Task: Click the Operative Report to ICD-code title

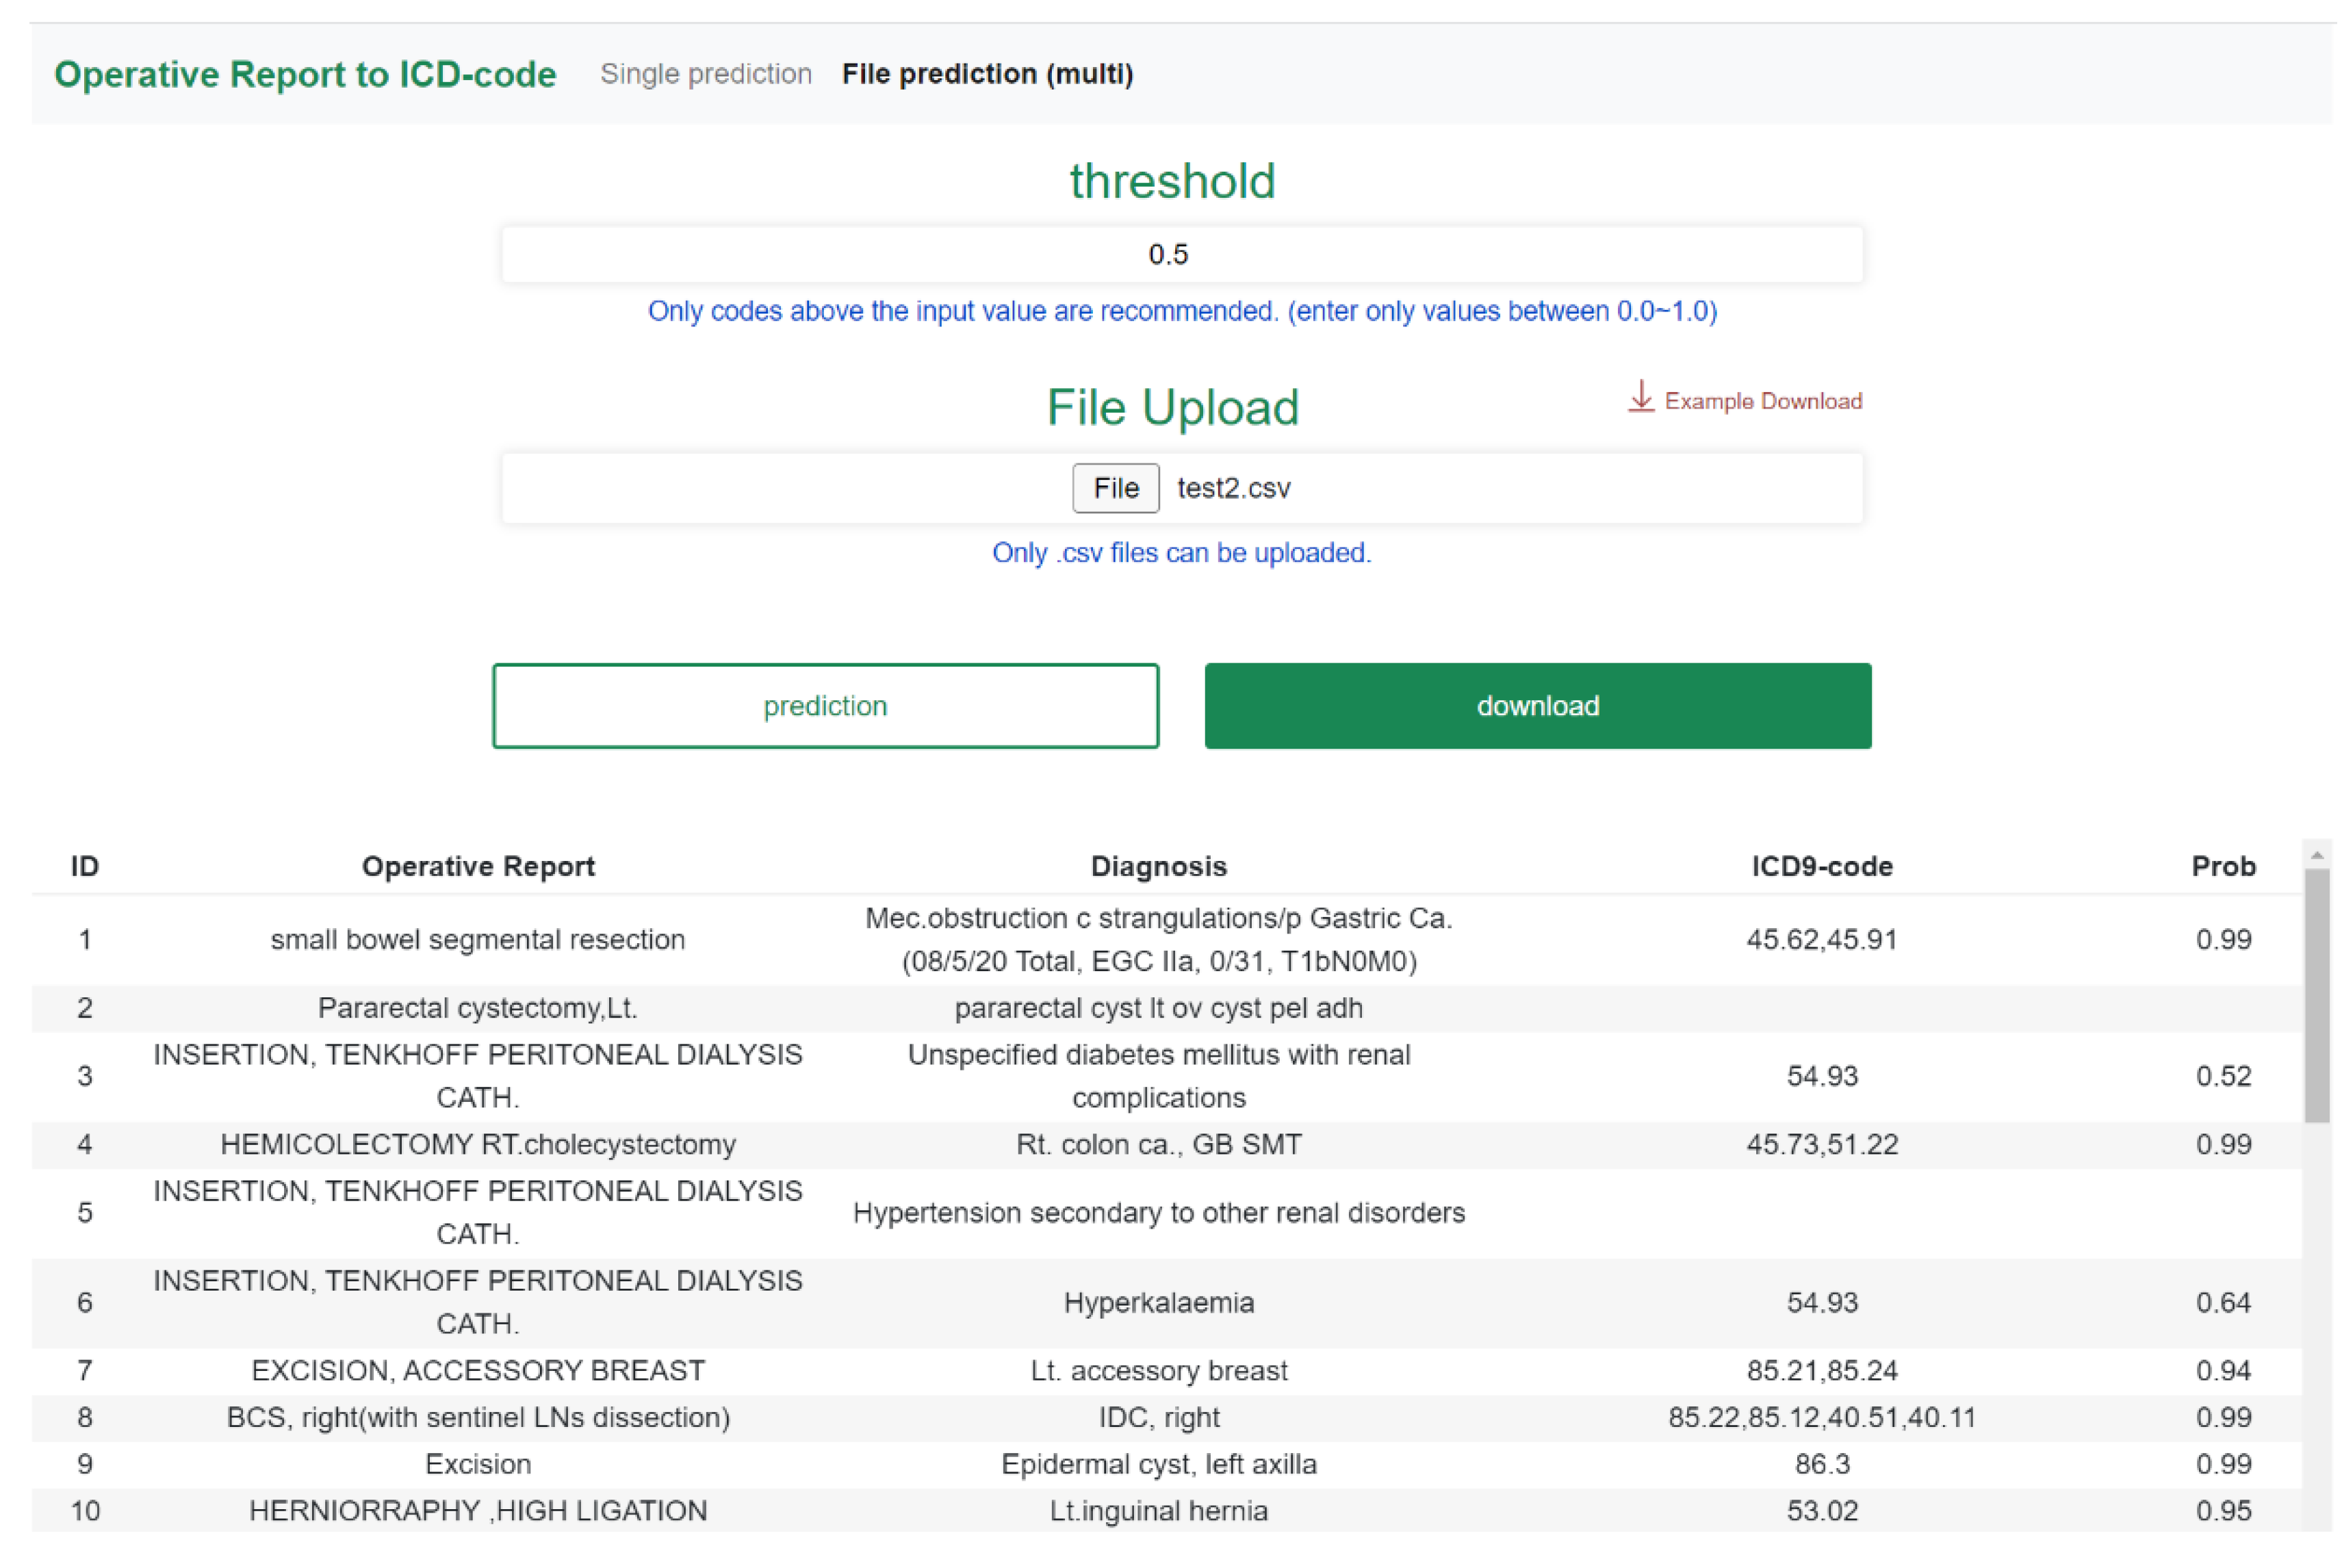Action: click(305, 75)
